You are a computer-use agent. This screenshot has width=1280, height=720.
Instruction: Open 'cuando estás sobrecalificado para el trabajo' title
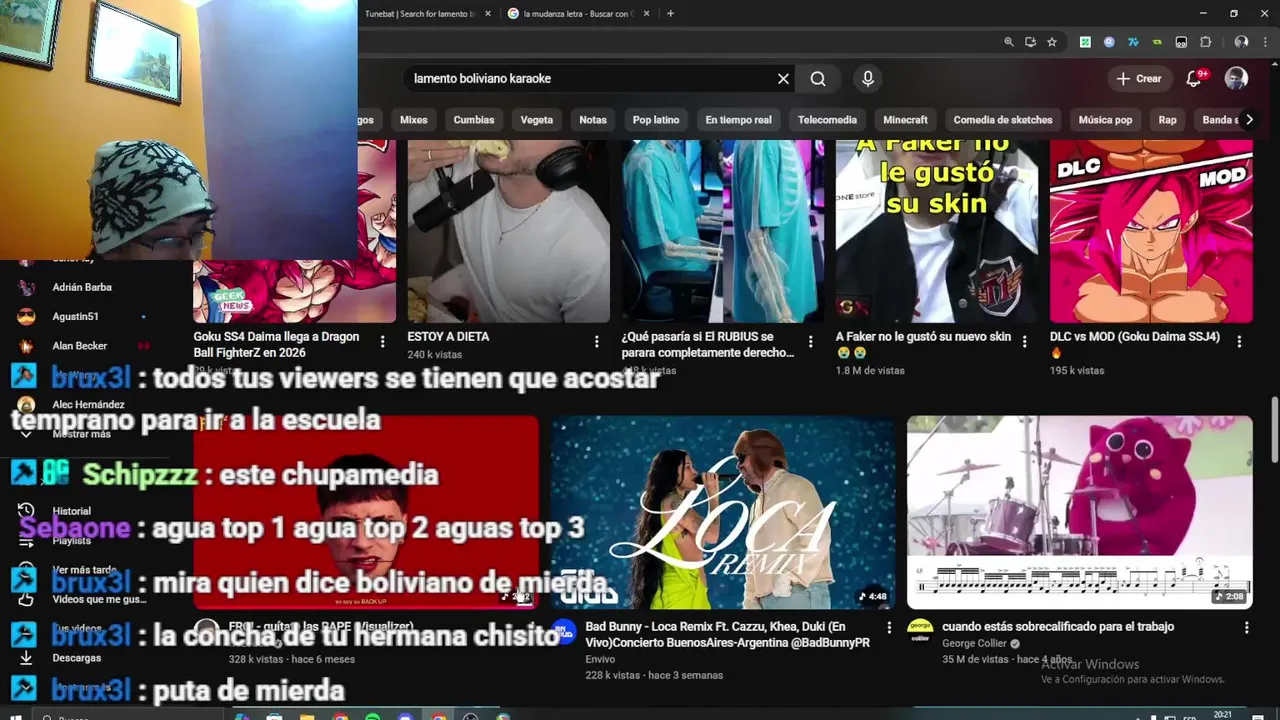[x=1058, y=627]
